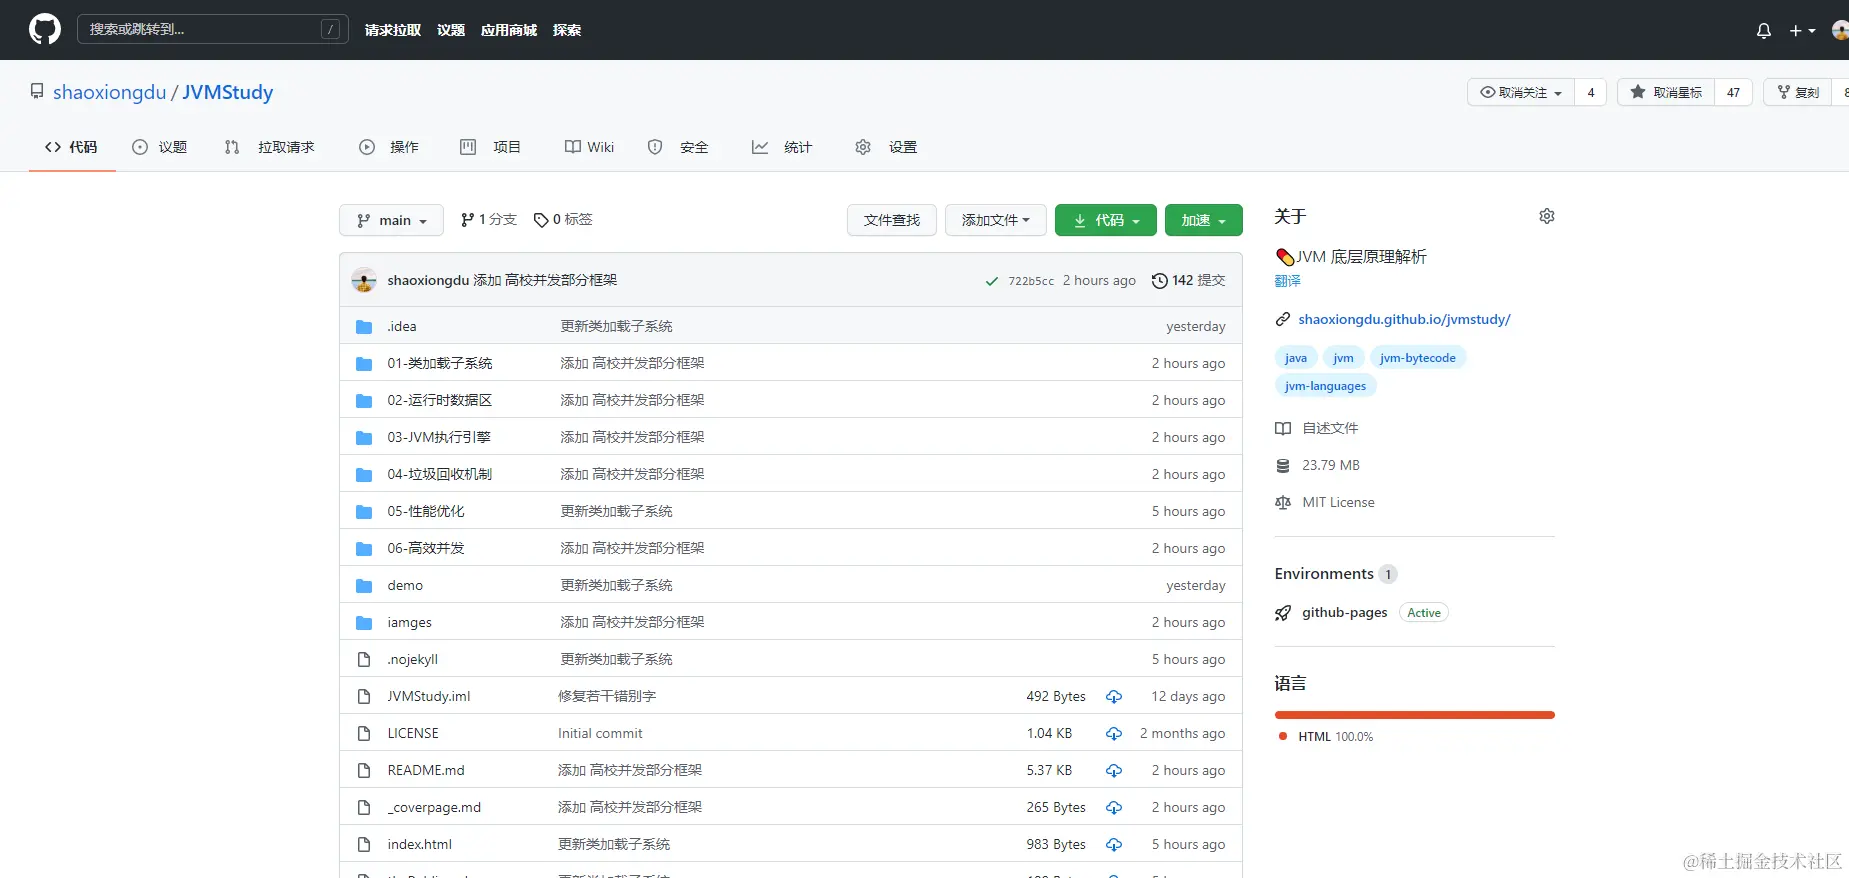Click the rocket icon beside github-pages
1849x878 pixels.
[1283, 613]
